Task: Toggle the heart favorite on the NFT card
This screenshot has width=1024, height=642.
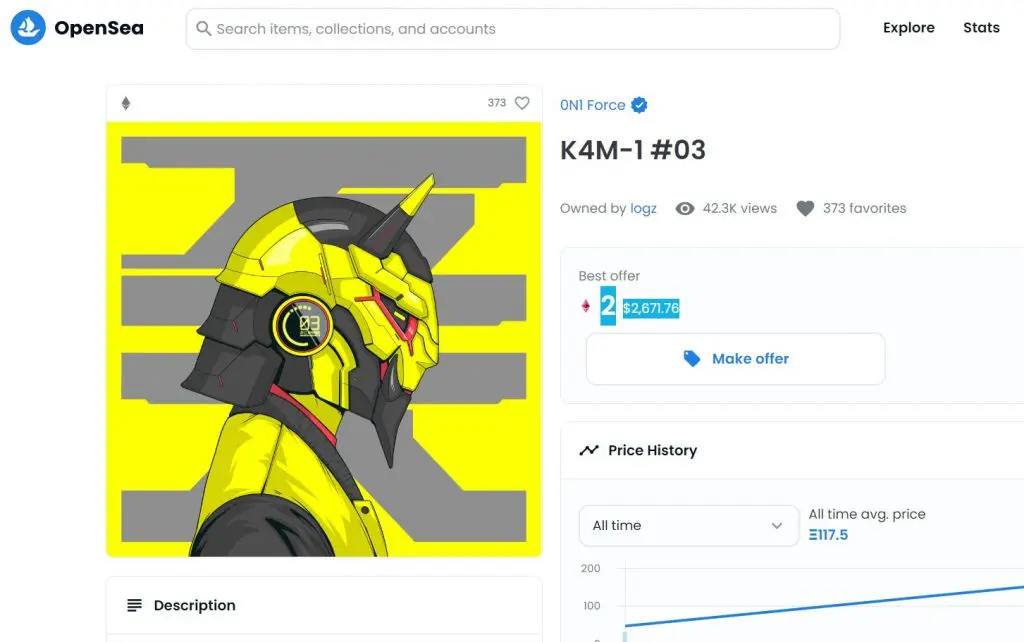Action: point(522,103)
